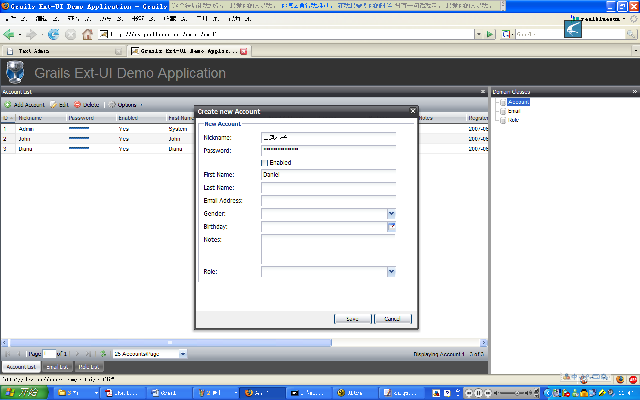The width and height of the screenshot is (640, 400).
Task: Click the browser Forward arrow
Action: pyautogui.click(x=31, y=35)
